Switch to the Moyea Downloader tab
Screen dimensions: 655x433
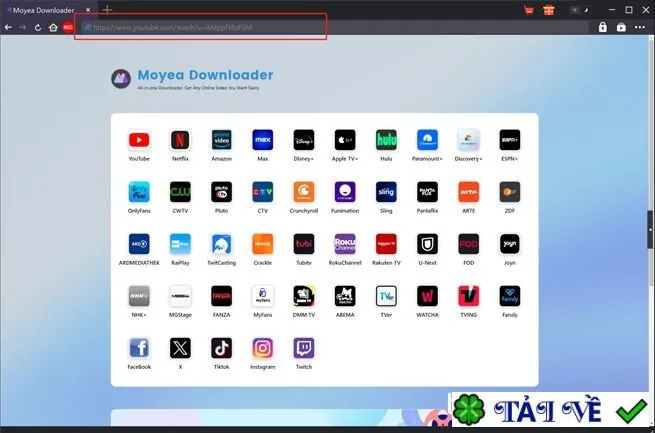pos(43,10)
